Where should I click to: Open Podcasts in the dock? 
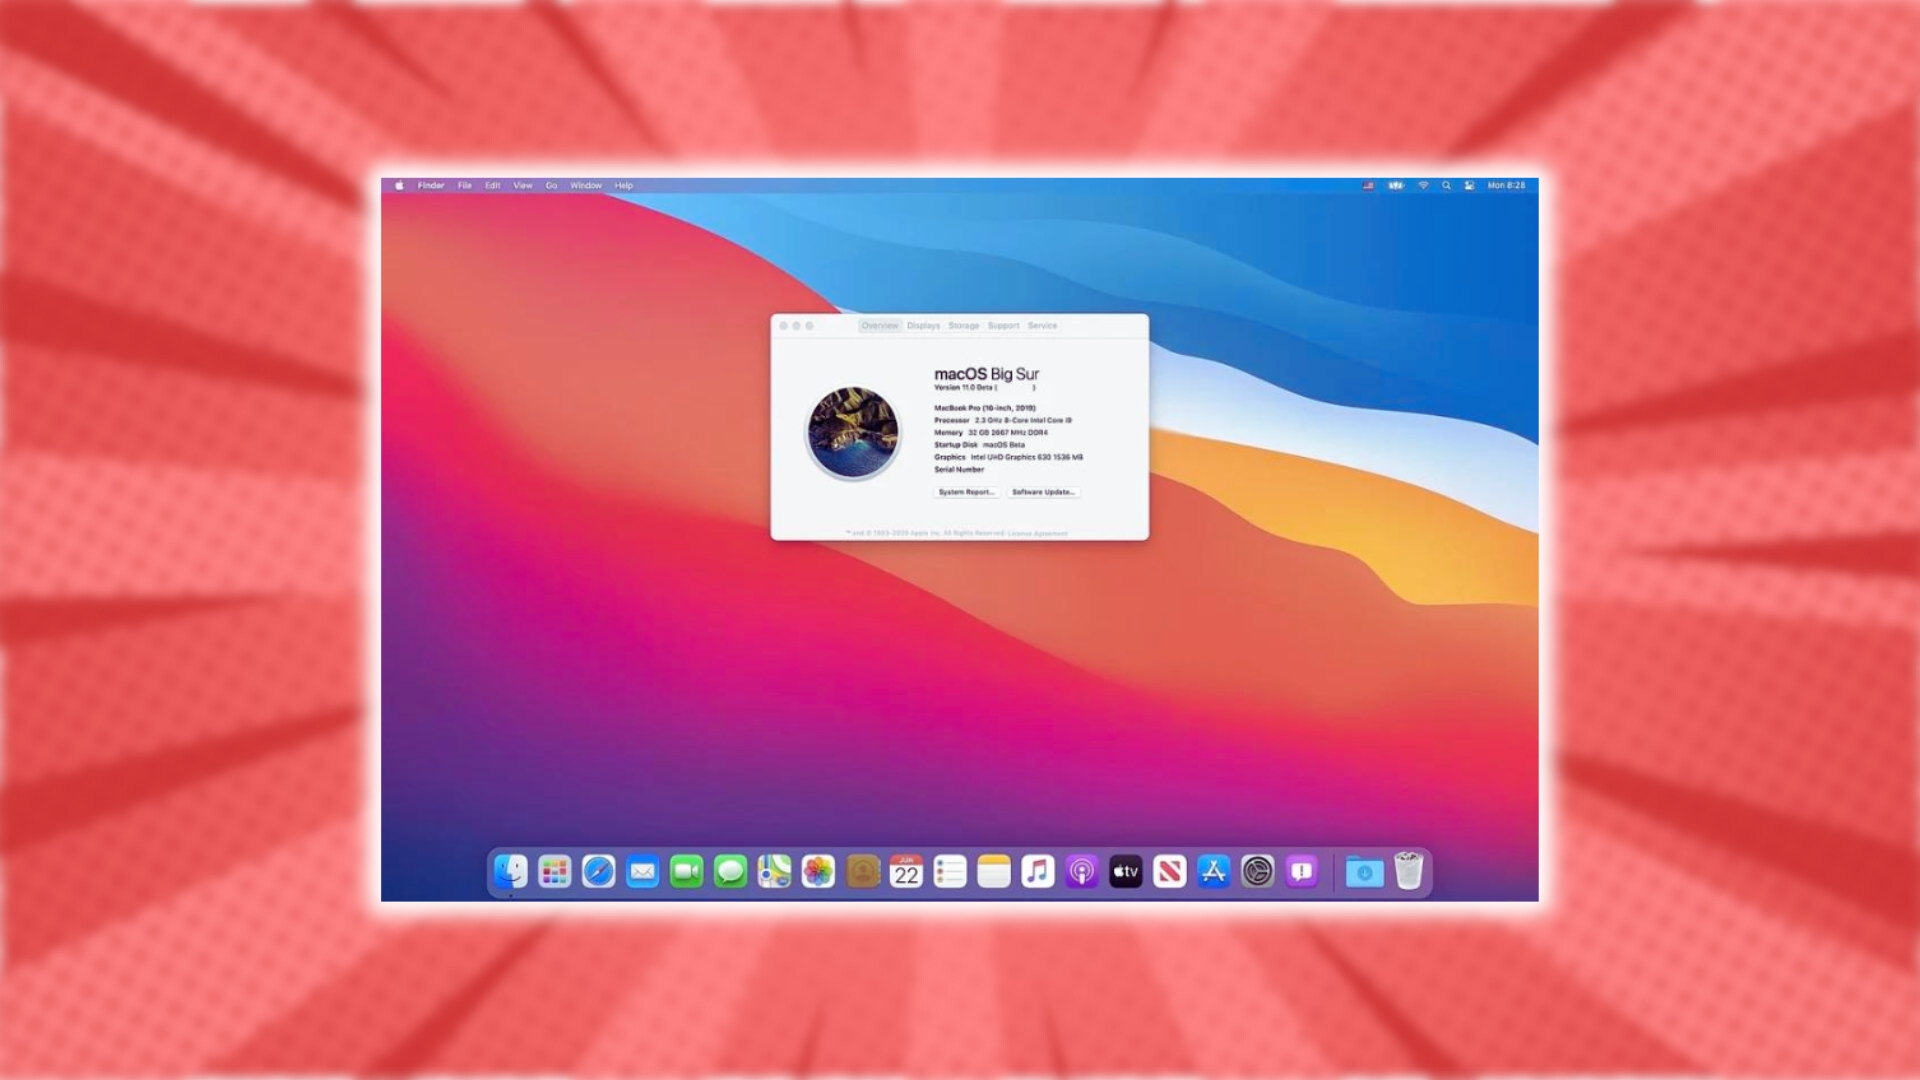click(x=1082, y=872)
